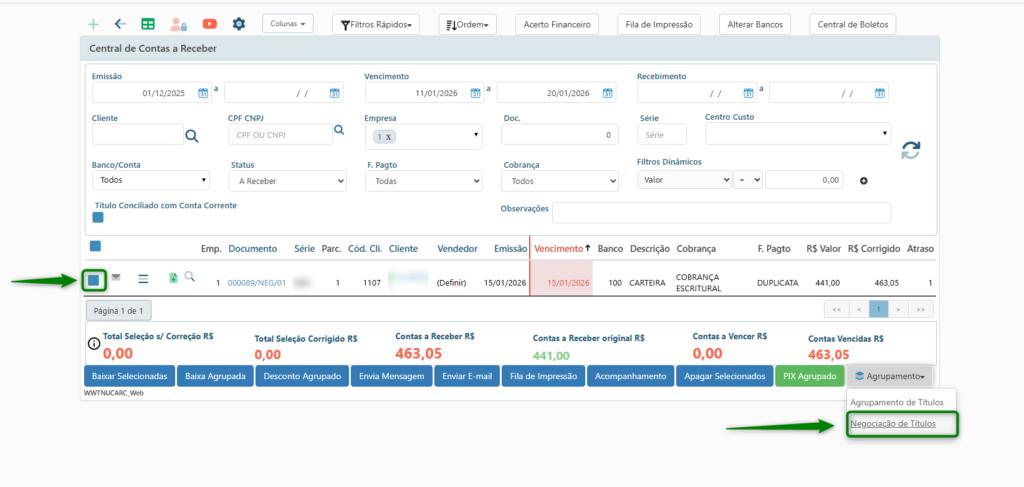The image size is (1024, 487).
Task: Click the envelope icon in row
Action: pos(116,277)
